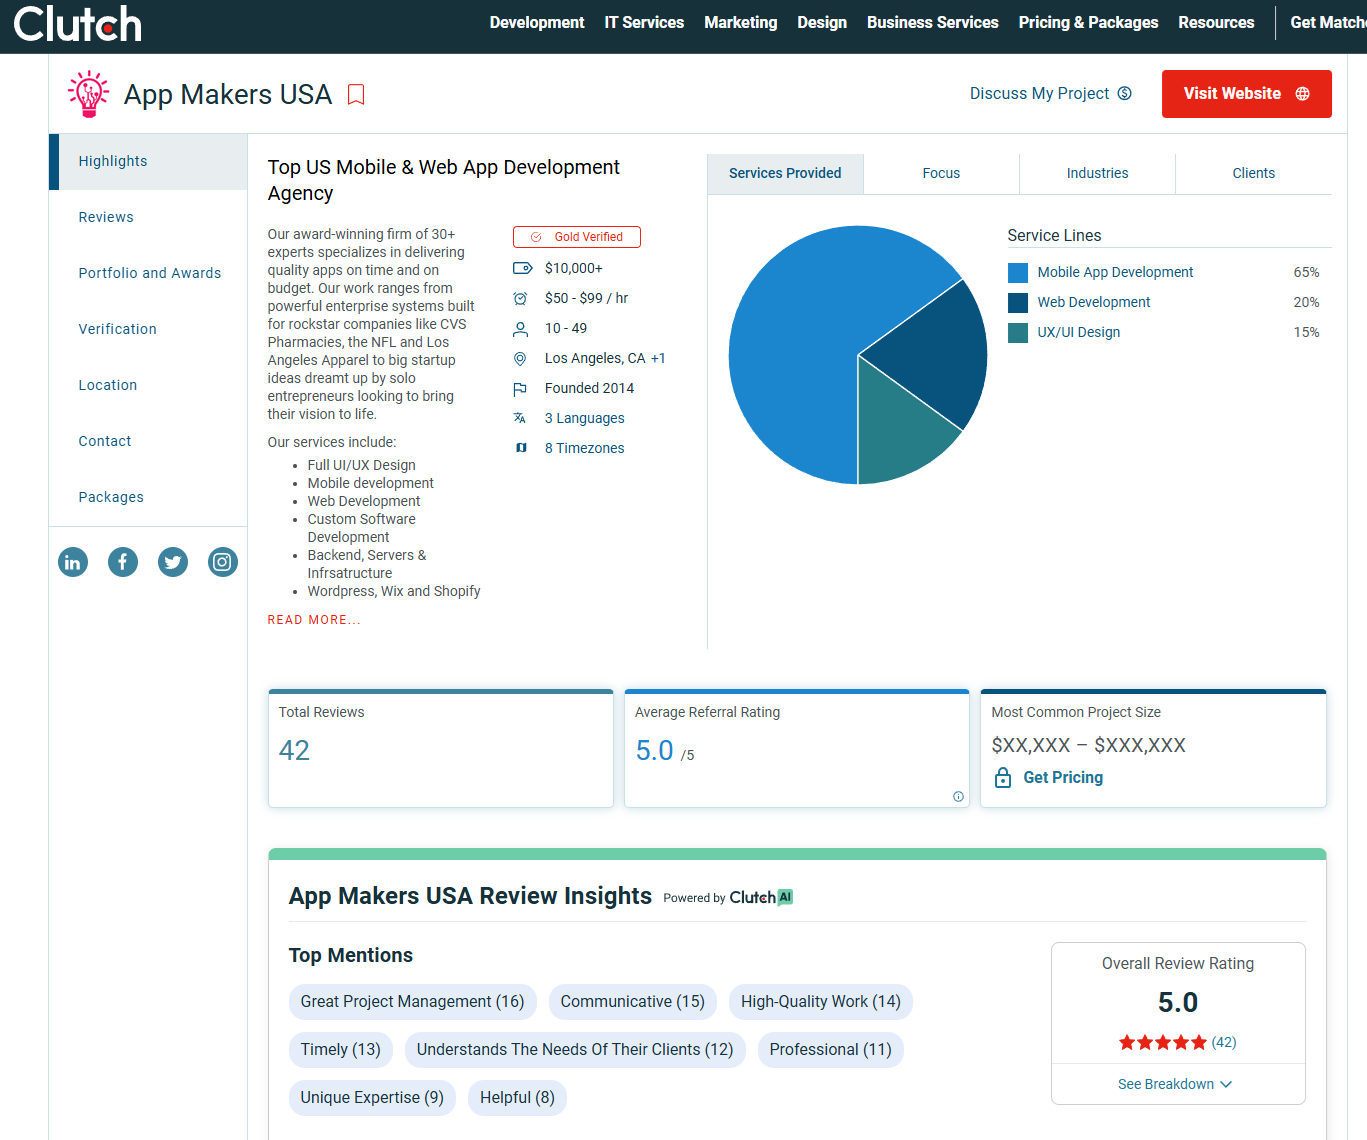
Task: Click the Discuss My Project link
Action: [x=1050, y=94]
